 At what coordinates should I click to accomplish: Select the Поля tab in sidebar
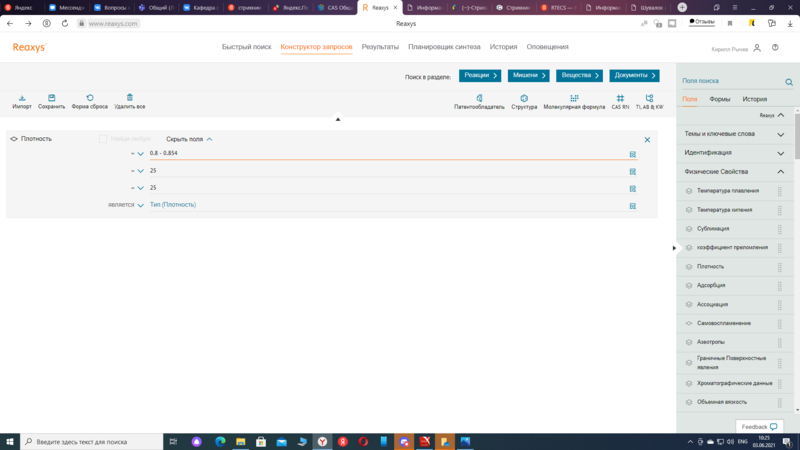(689, 99)
